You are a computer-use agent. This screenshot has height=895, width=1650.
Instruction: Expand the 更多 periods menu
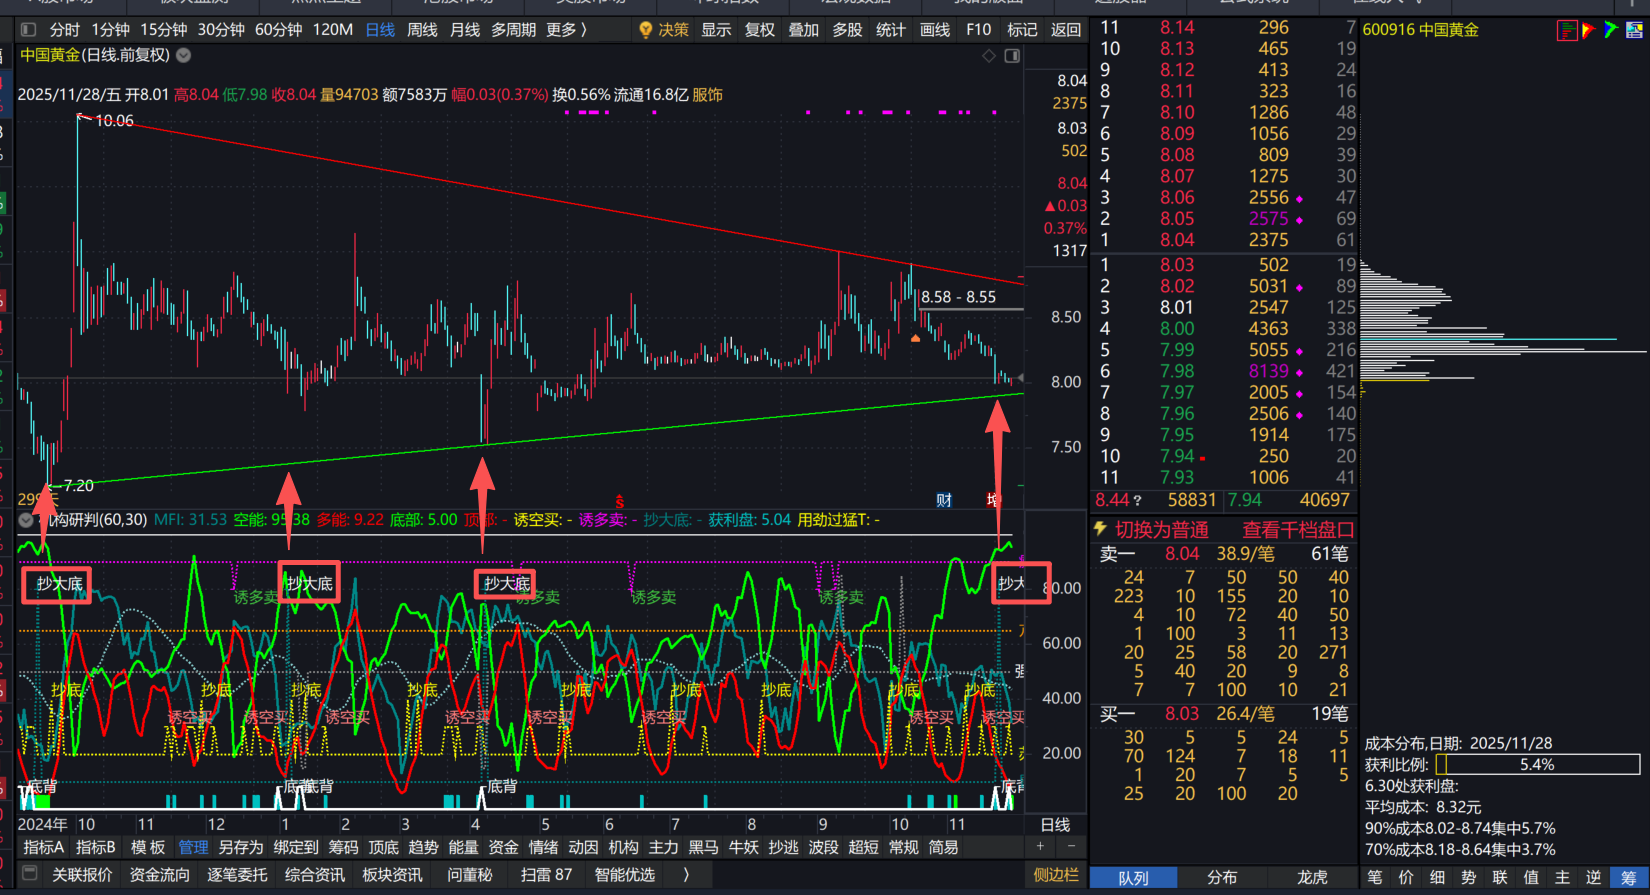point(567,30)
